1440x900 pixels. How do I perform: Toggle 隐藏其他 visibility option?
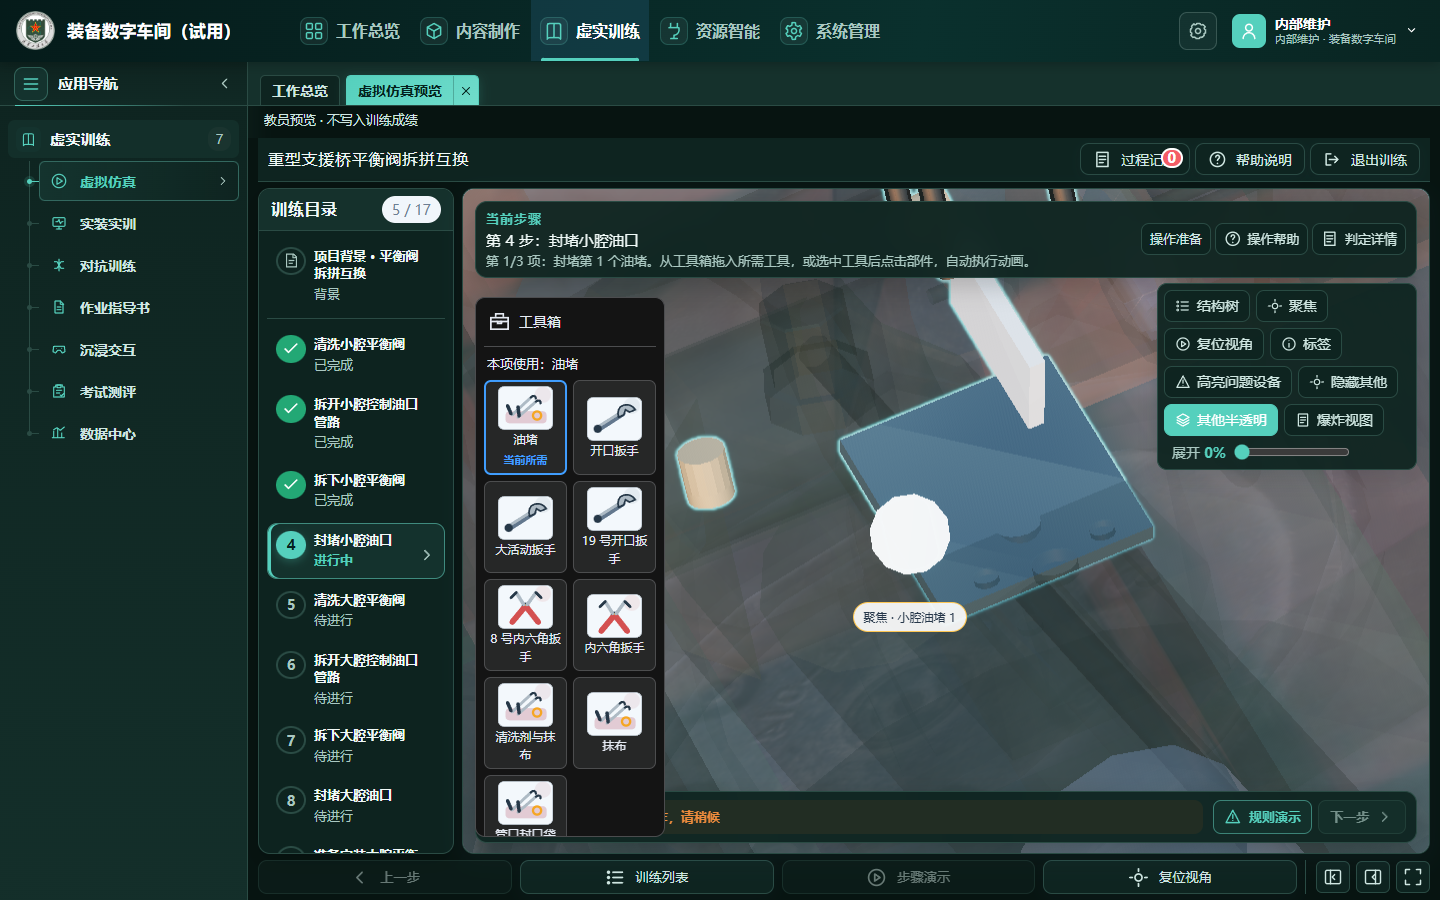coord(1348,382)
